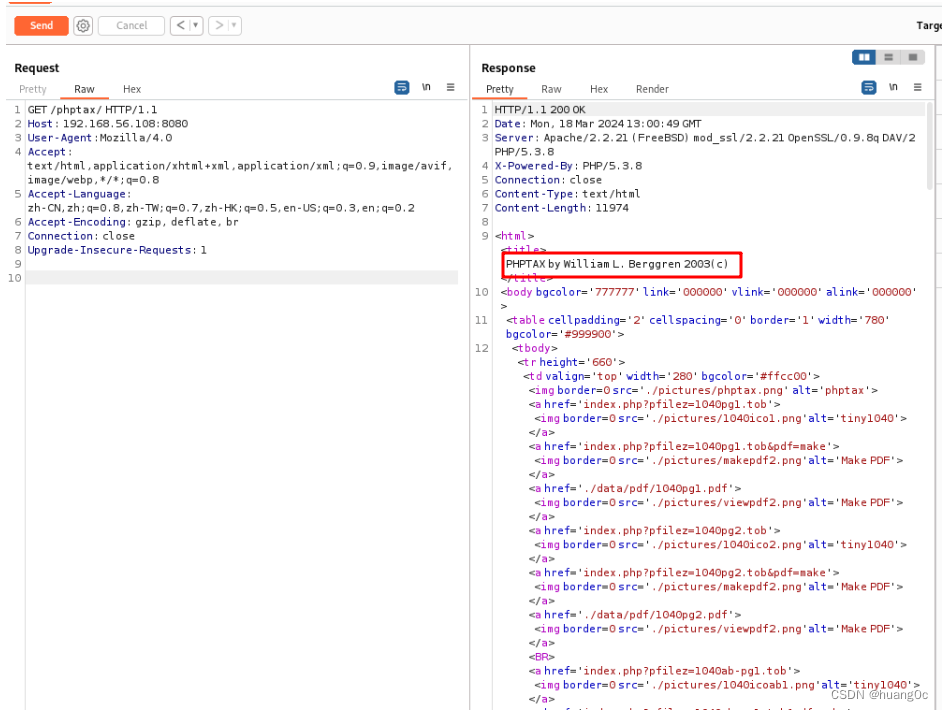Open Response panel hamburger menu
This screenshot has height=711, width=943.
[x=918, y=87]
